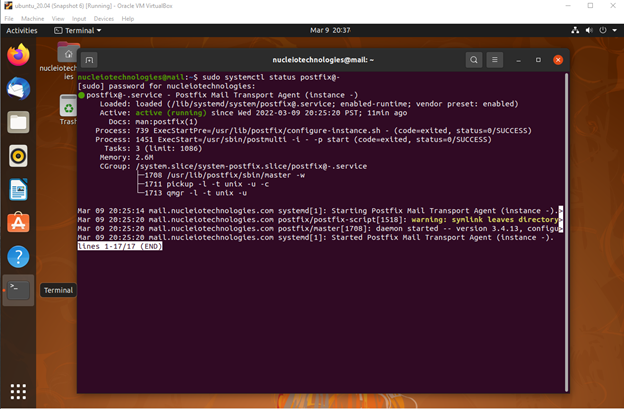Screen dimensions: 624x409
Task: Open the terminal hamburger menu
Action: (x=495, y=60)
